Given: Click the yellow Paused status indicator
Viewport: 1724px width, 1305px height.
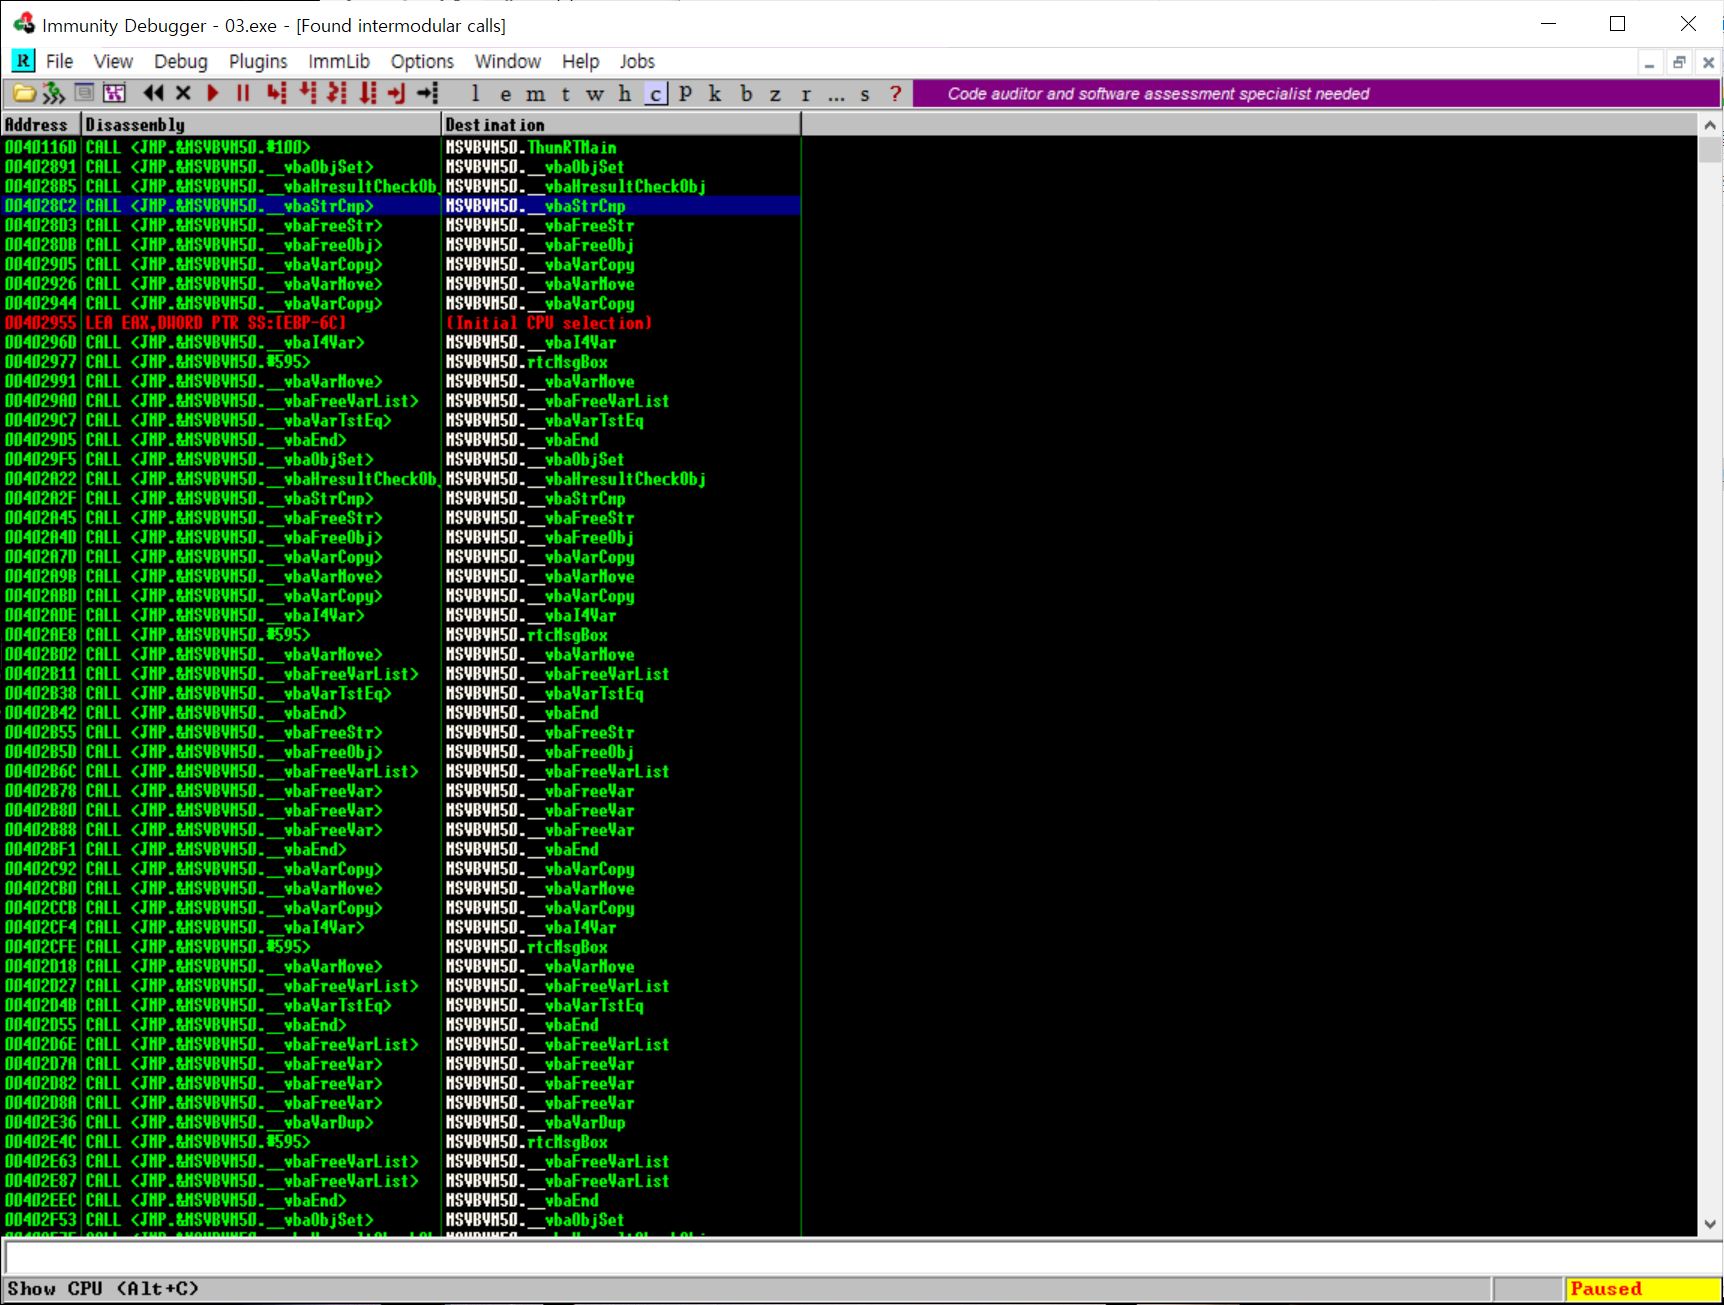Looking at the screenshot, I should [1642, 1289].
